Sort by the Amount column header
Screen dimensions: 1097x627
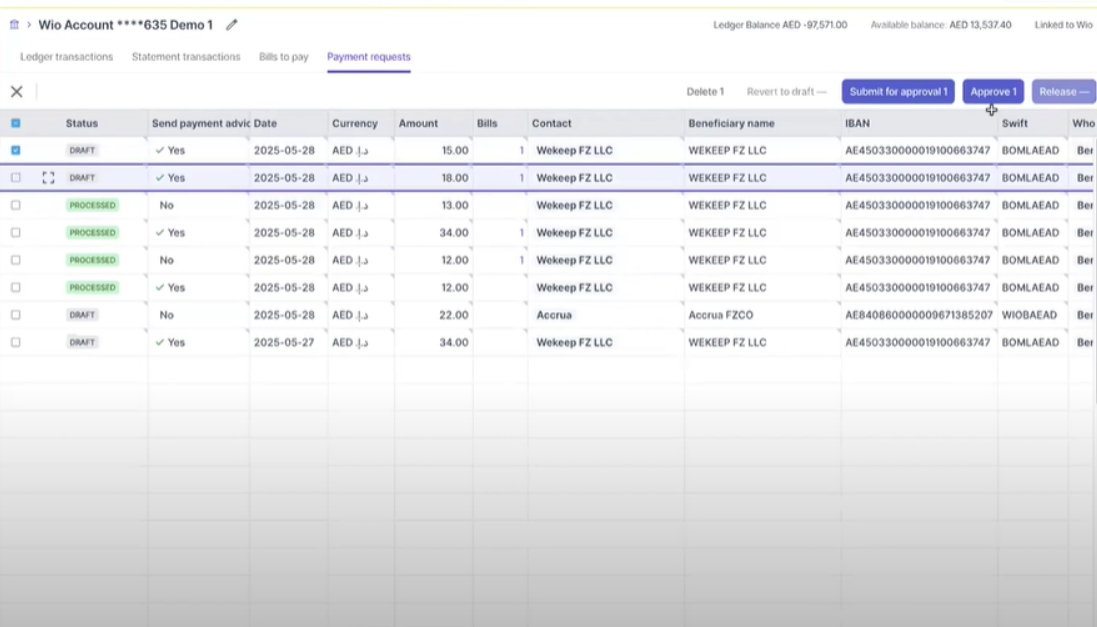418,123
